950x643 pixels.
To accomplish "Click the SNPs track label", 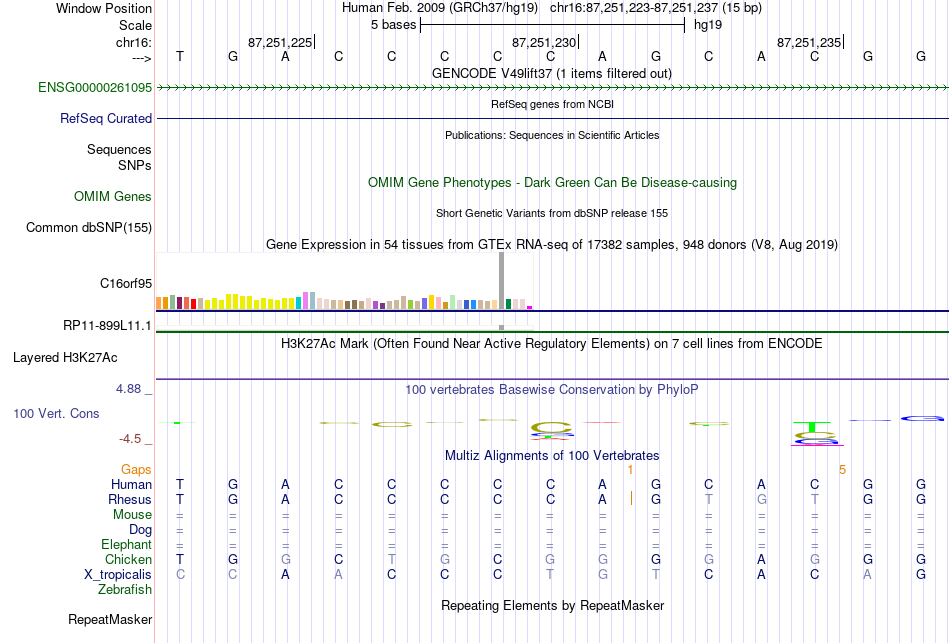I will click(x=135, y=165).
